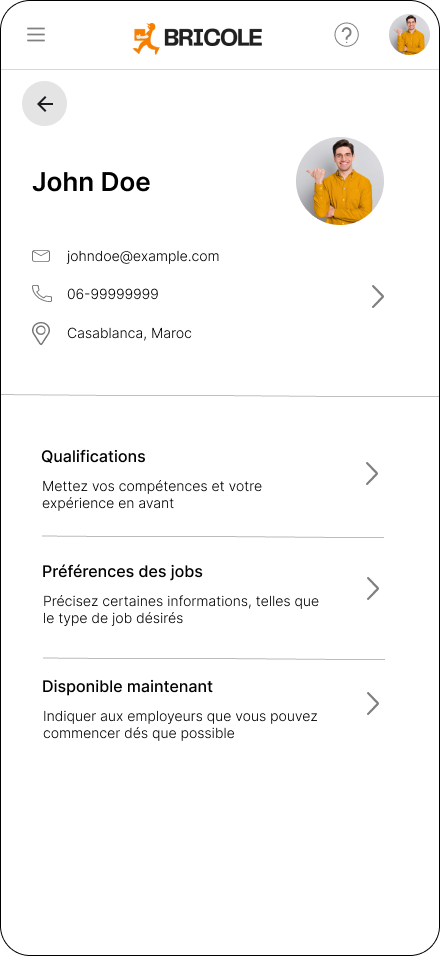Select the Disponible maintenant entry

point(213,709)
